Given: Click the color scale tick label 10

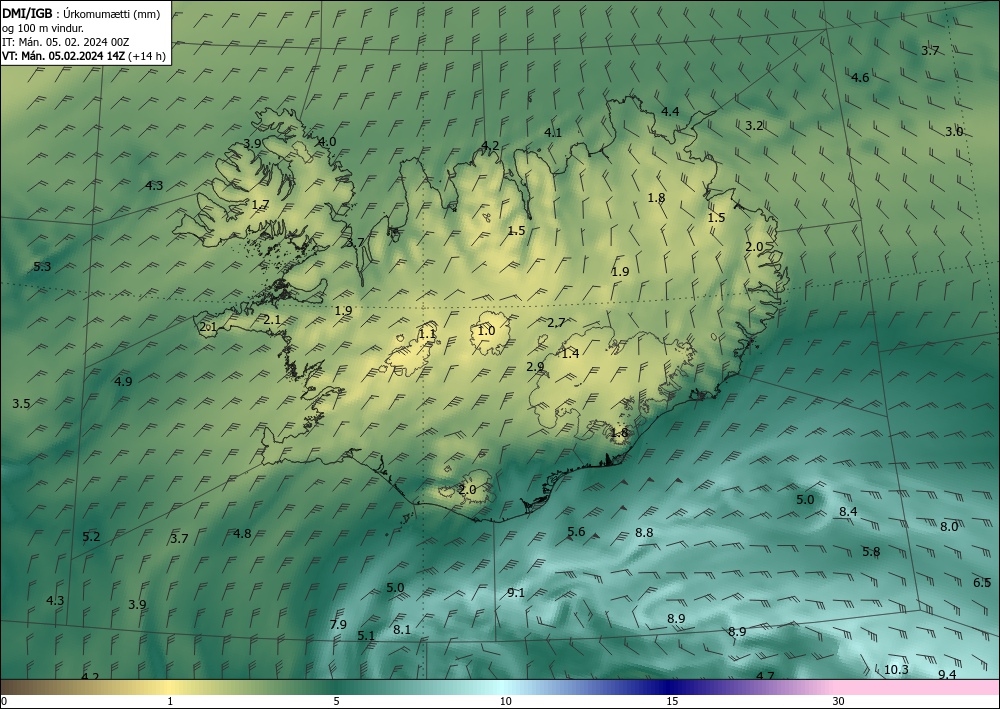Looking at the screenshot, I should (x=506, y=701).
